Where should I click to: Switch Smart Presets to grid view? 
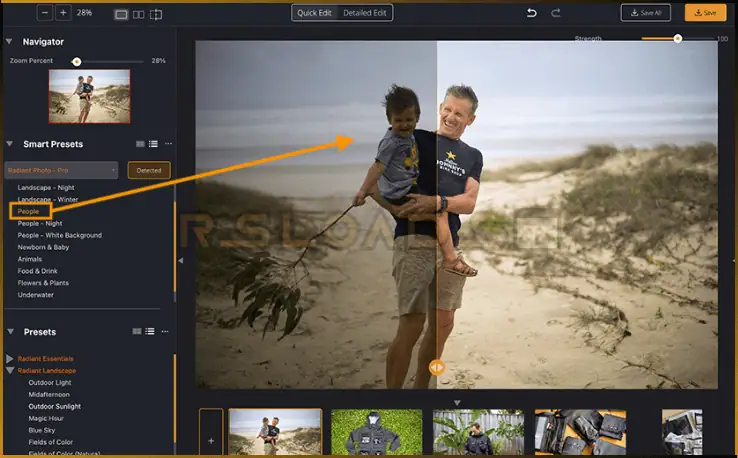[x=140, y=144]
